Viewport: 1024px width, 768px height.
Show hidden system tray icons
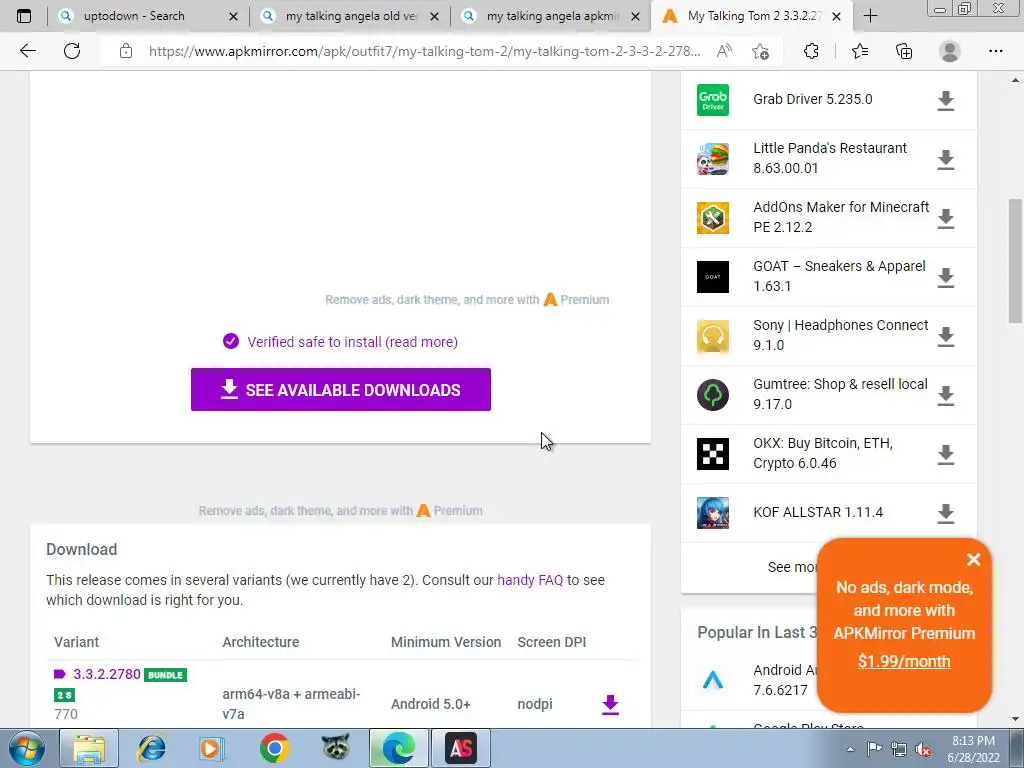(850, 750)
